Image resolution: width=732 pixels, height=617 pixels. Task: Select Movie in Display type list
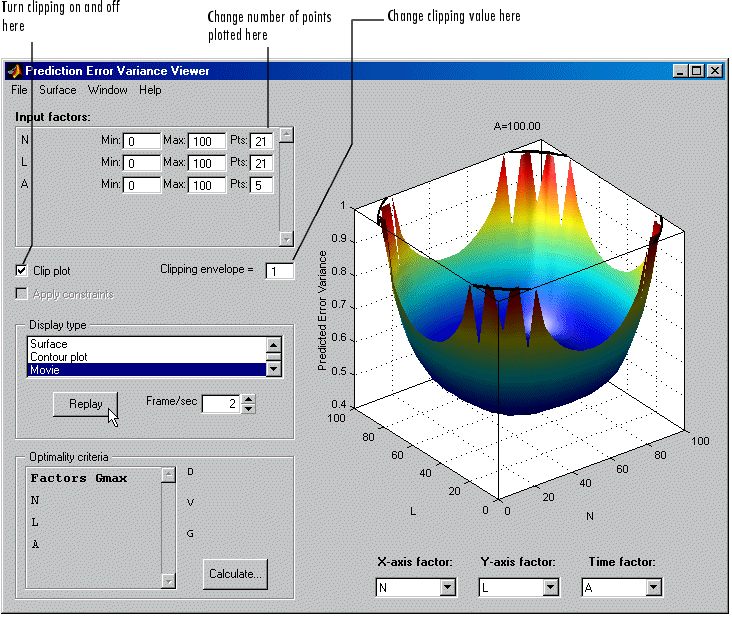[146, 370]
